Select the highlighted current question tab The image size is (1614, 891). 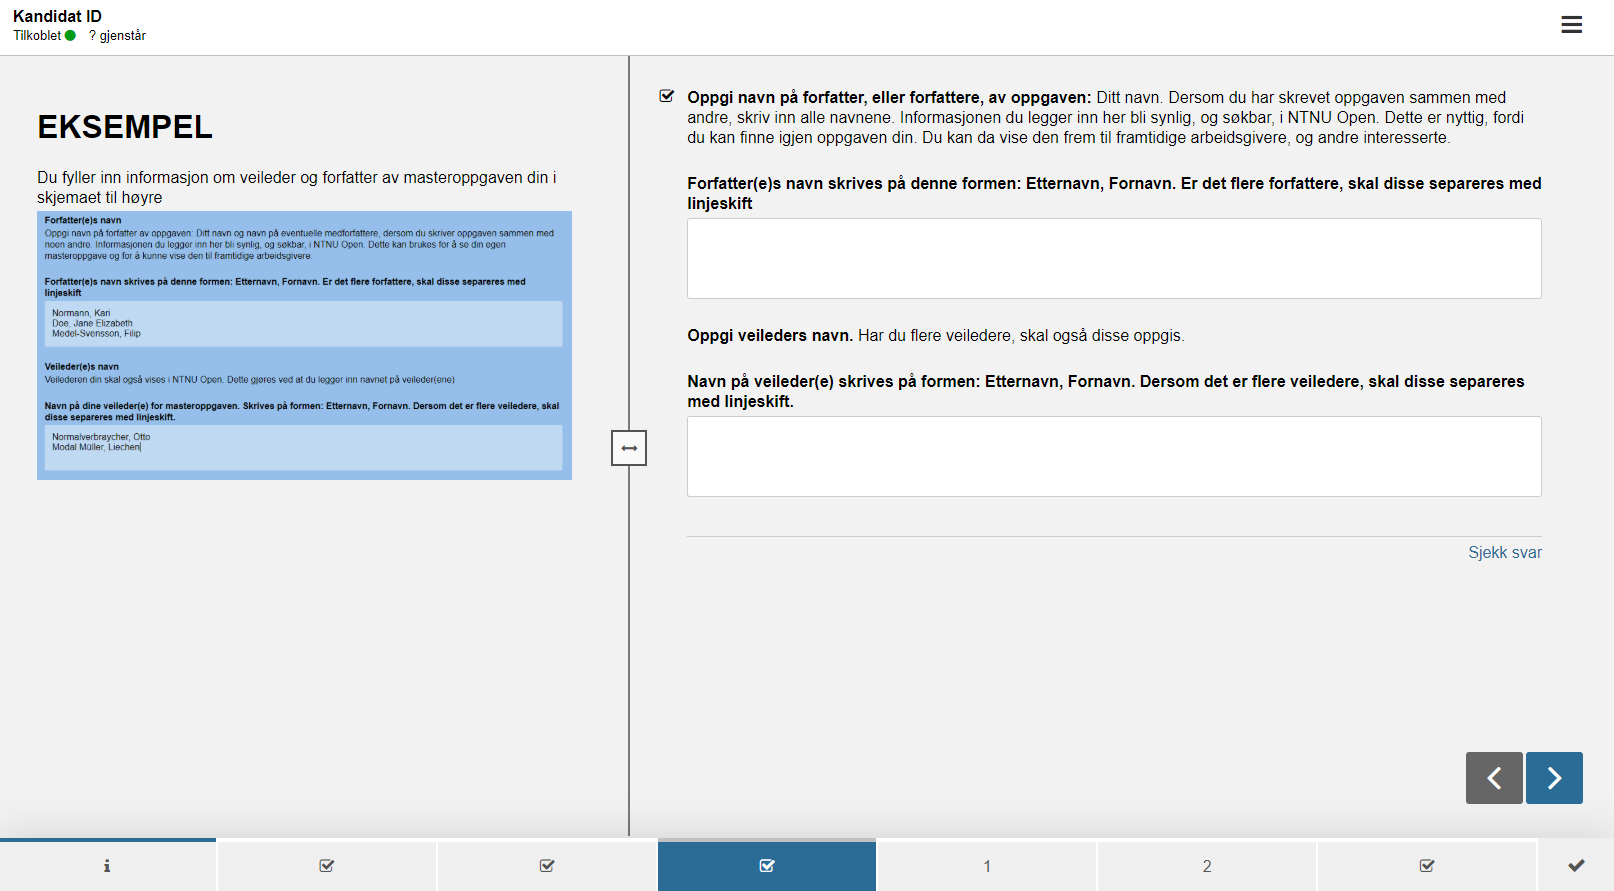(767, 866)
